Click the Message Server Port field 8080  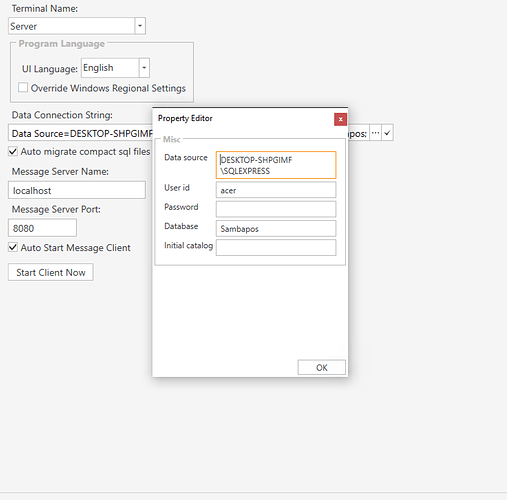pyautogui.click(x=42, y=228)
